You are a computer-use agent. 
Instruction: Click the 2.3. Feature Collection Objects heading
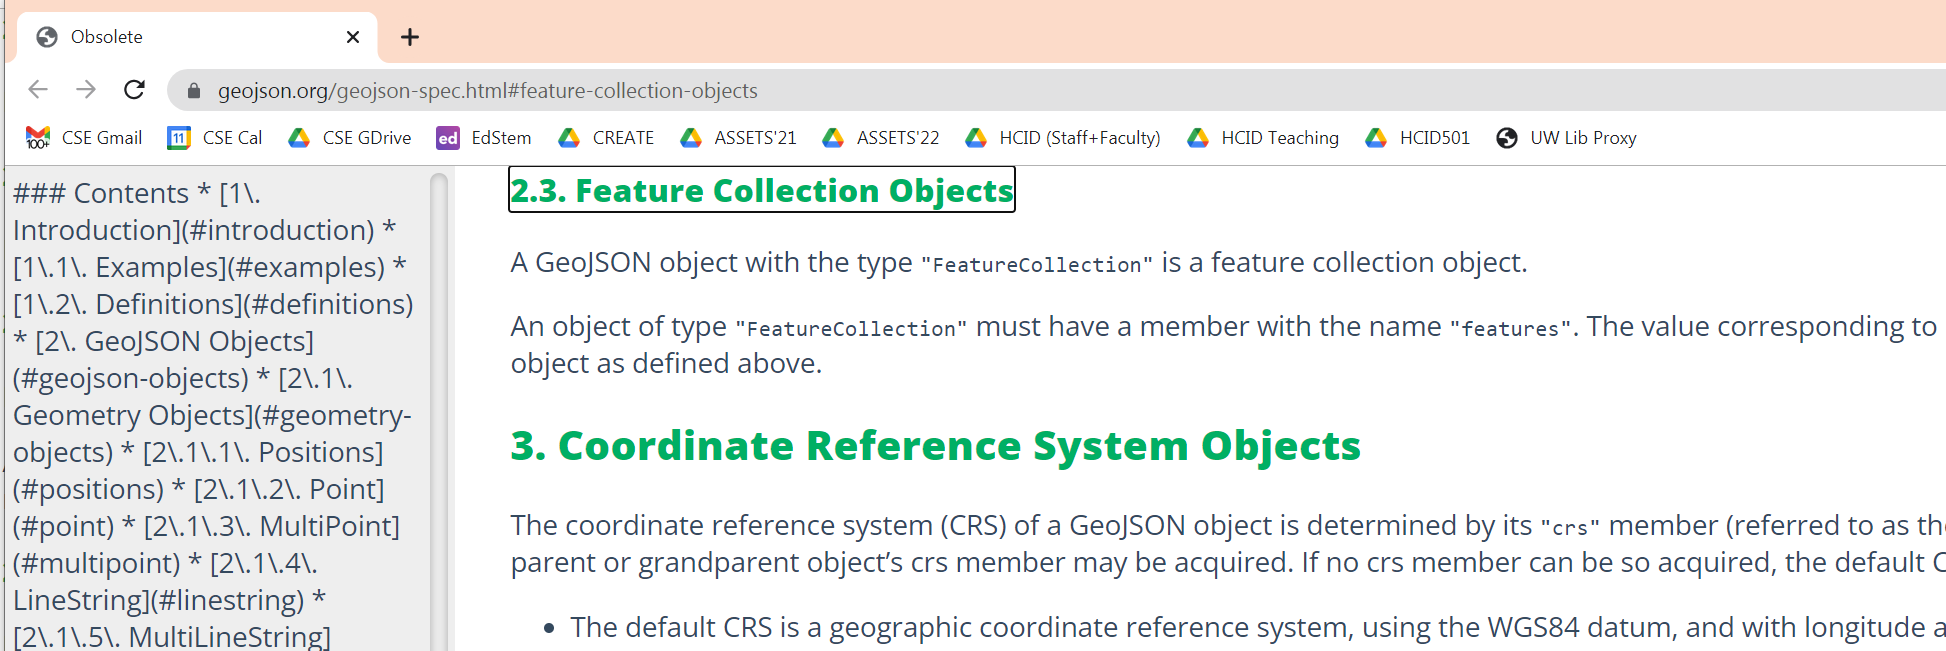click(x=762, y=190)
